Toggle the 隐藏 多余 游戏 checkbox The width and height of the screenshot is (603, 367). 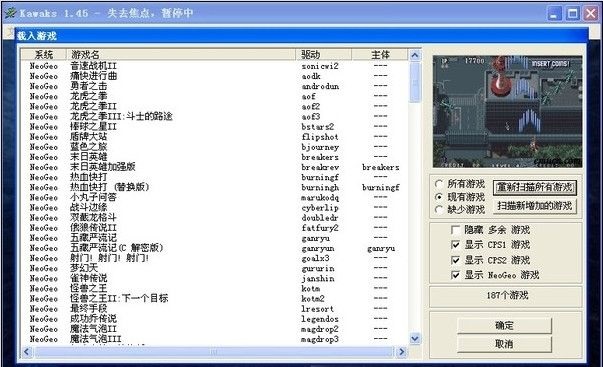coord(455,230)
